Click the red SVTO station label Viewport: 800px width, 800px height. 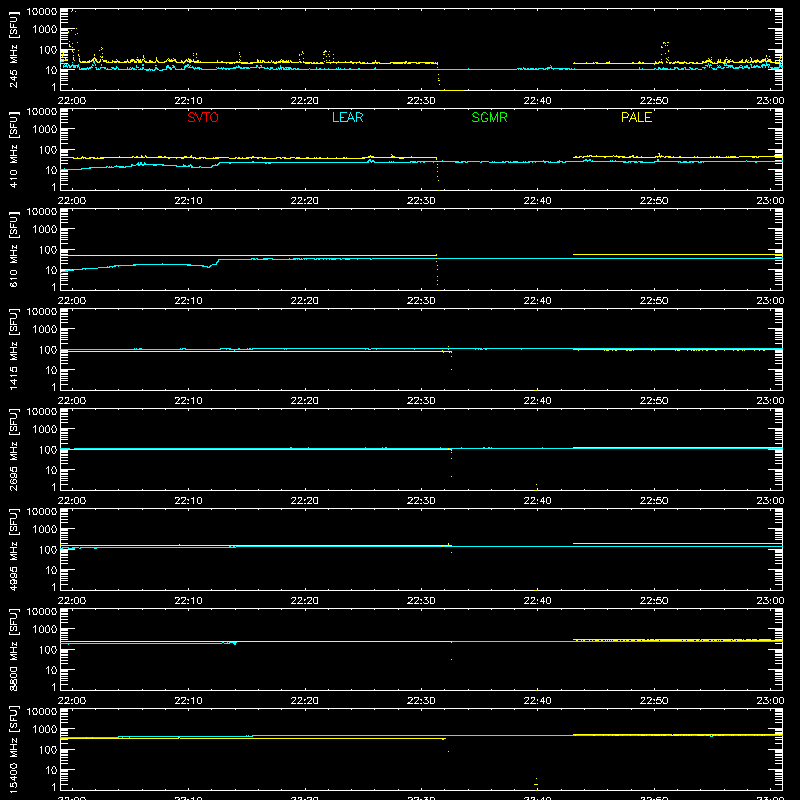pos(203,117)
